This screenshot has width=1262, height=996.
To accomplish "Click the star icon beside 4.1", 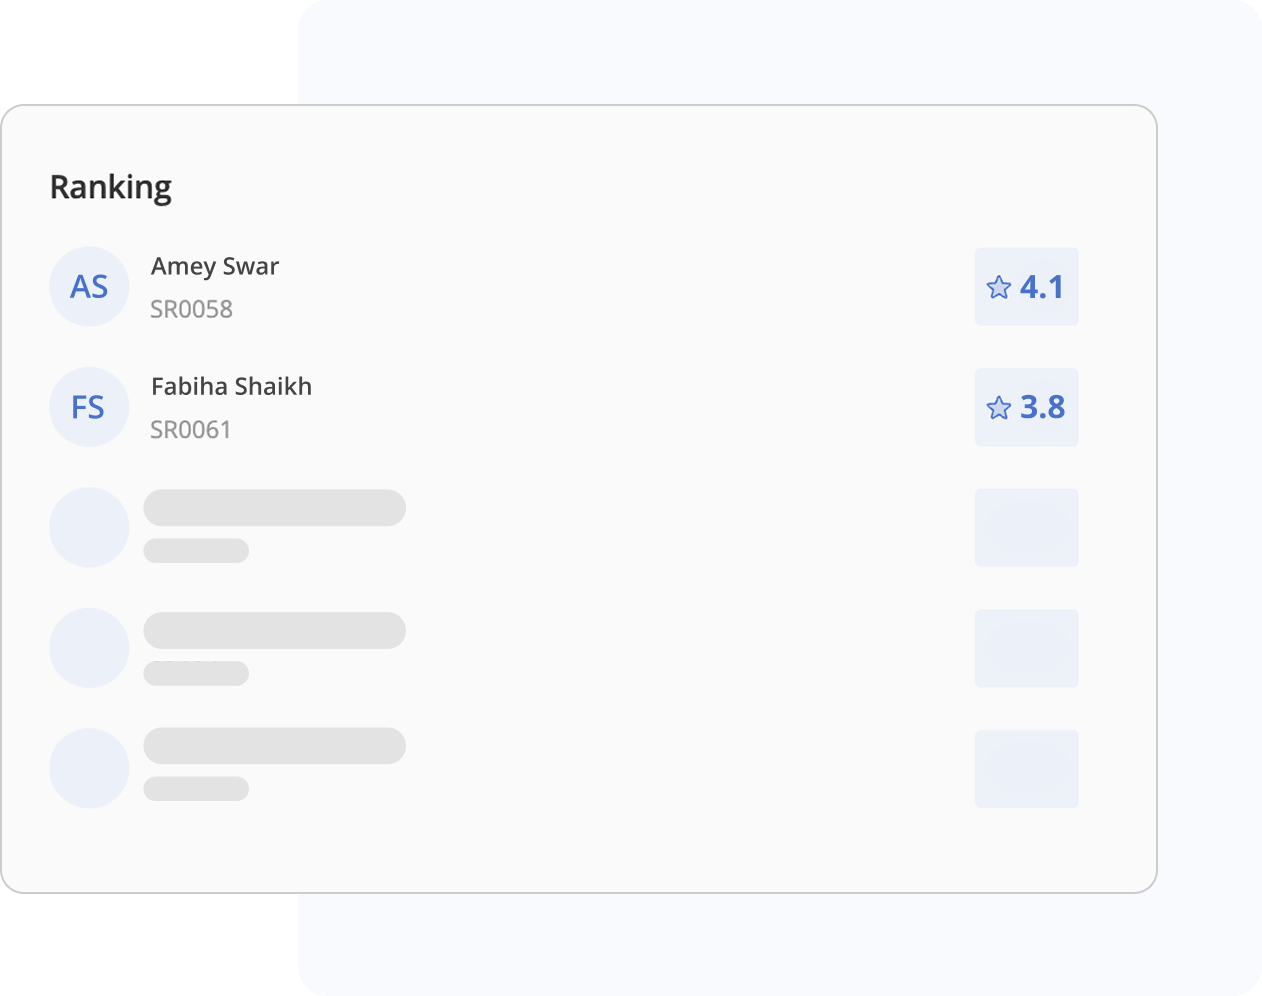I will (x=999, y=288).
